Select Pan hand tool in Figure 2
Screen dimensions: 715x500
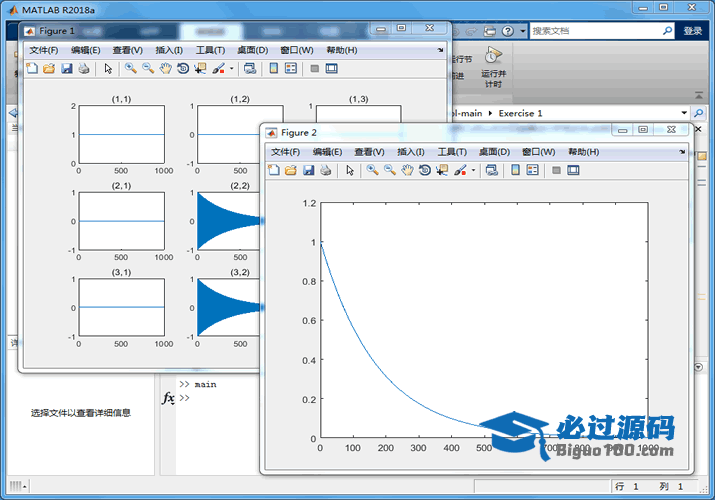(407, 170)
